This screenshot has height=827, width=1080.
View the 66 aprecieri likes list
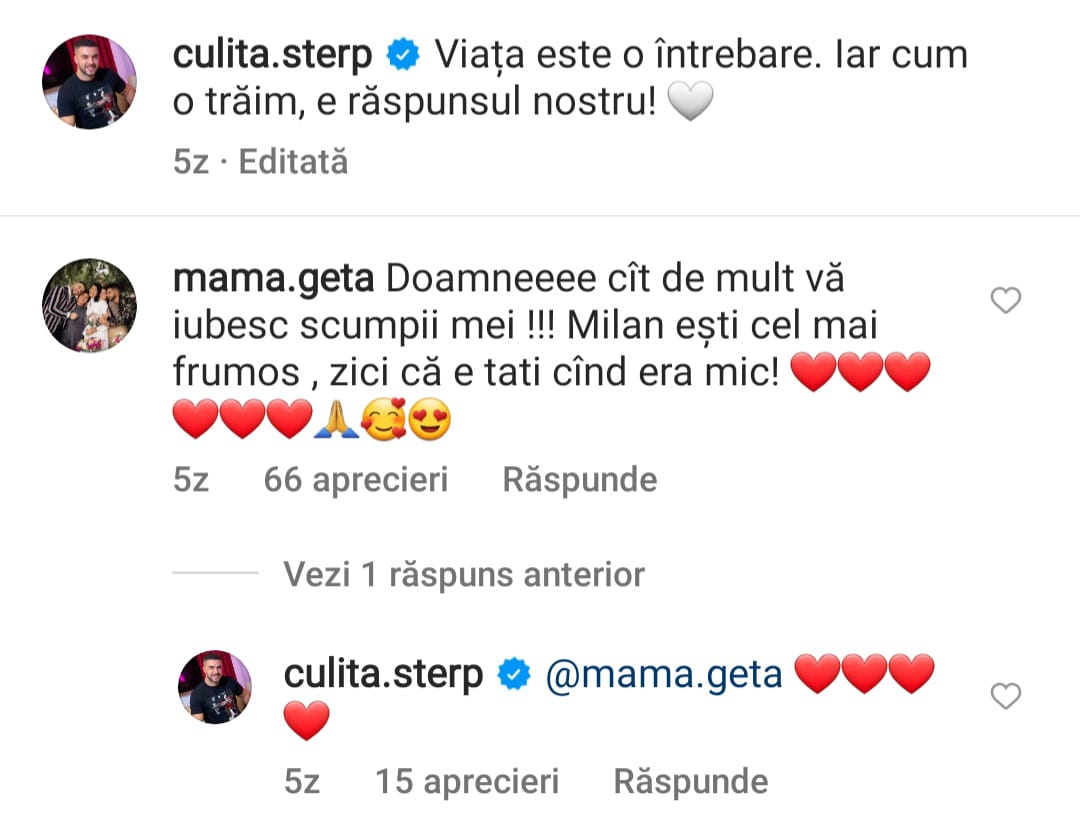355,480
